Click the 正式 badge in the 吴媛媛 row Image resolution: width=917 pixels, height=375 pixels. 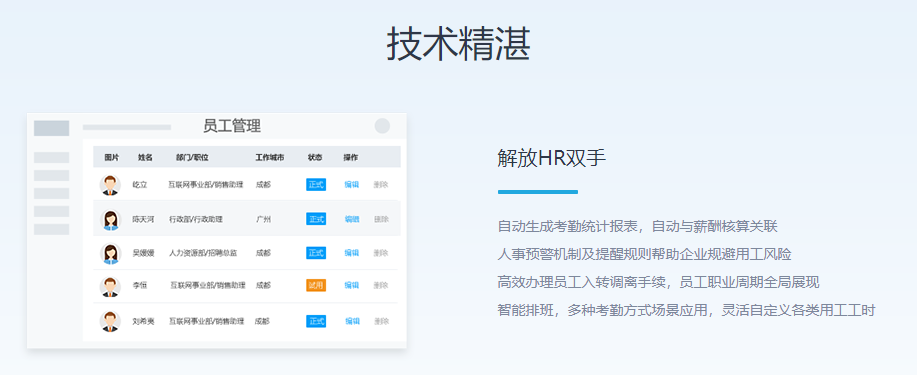click(x=316, y=253)
